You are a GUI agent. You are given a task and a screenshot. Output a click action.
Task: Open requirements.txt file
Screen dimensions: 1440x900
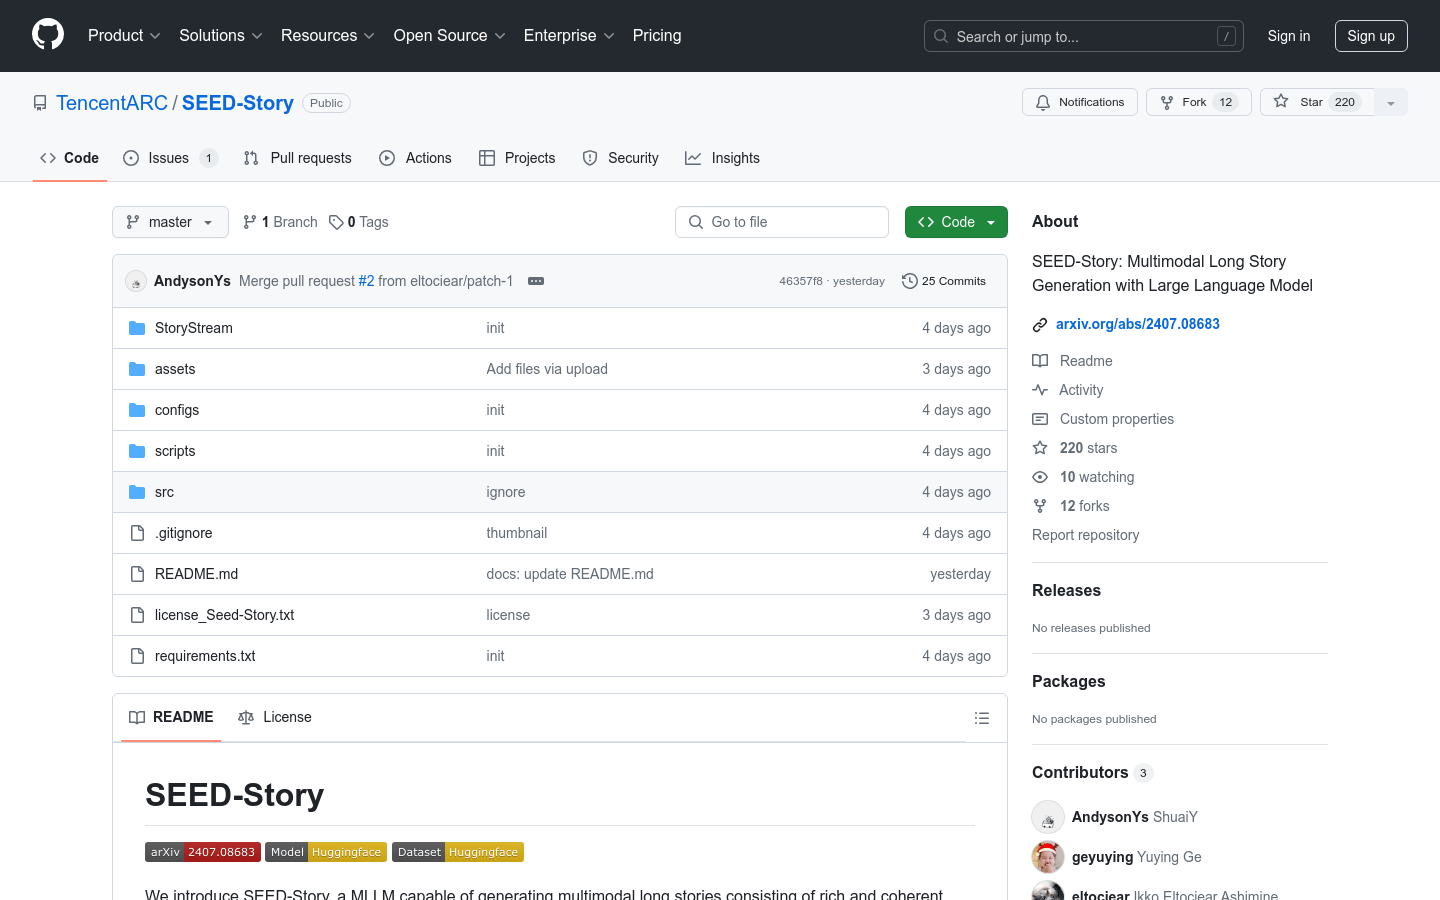point(205,656)
